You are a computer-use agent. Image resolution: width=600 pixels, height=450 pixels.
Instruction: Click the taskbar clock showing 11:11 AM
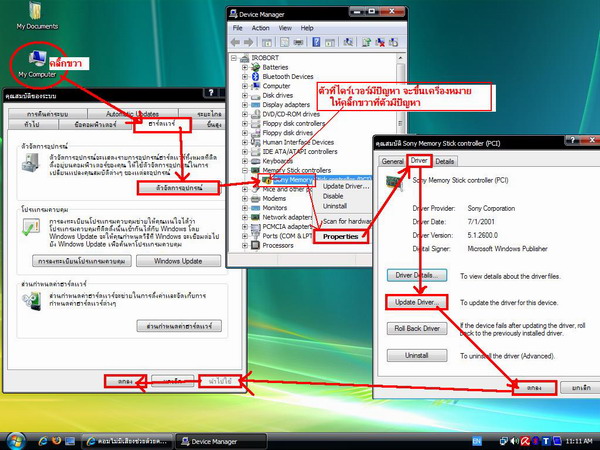tap(579, 442)
